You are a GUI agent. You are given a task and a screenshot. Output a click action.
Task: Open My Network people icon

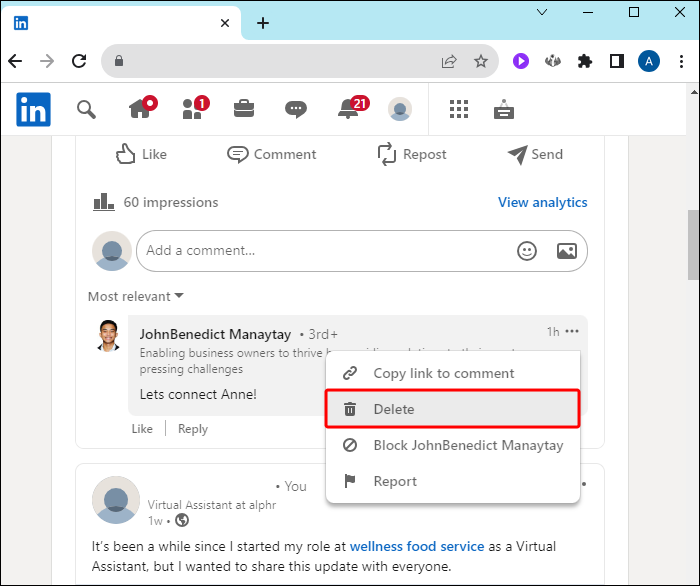tap(193, 109)
